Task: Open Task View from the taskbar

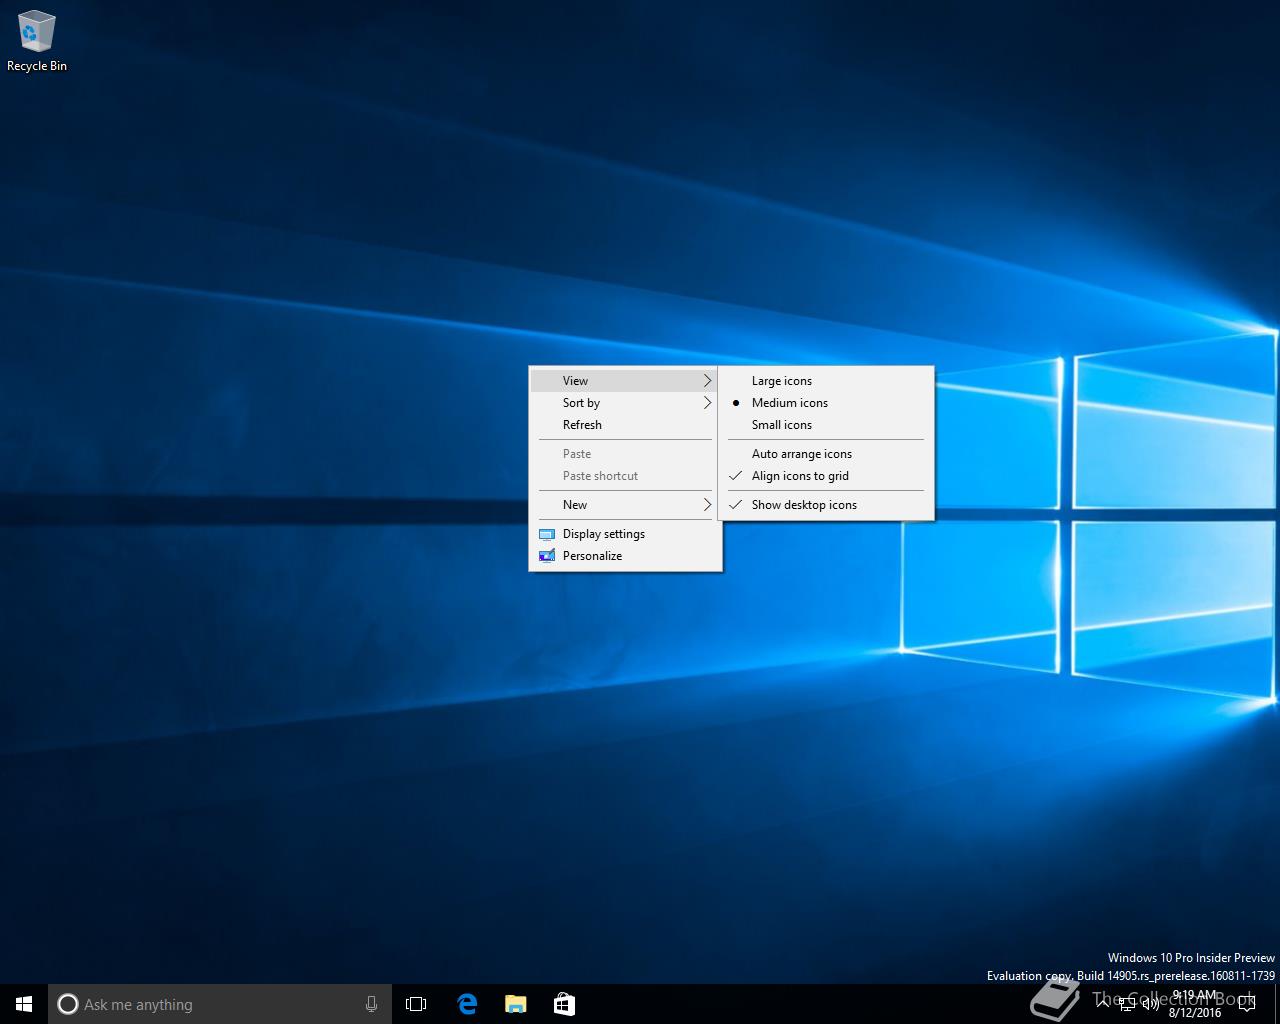Action: tap(416, 1004)
